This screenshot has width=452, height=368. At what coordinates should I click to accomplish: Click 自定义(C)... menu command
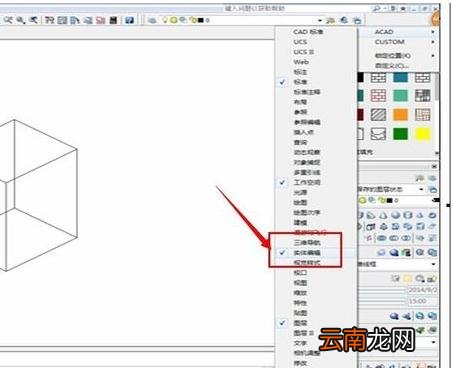coord(398,66)
